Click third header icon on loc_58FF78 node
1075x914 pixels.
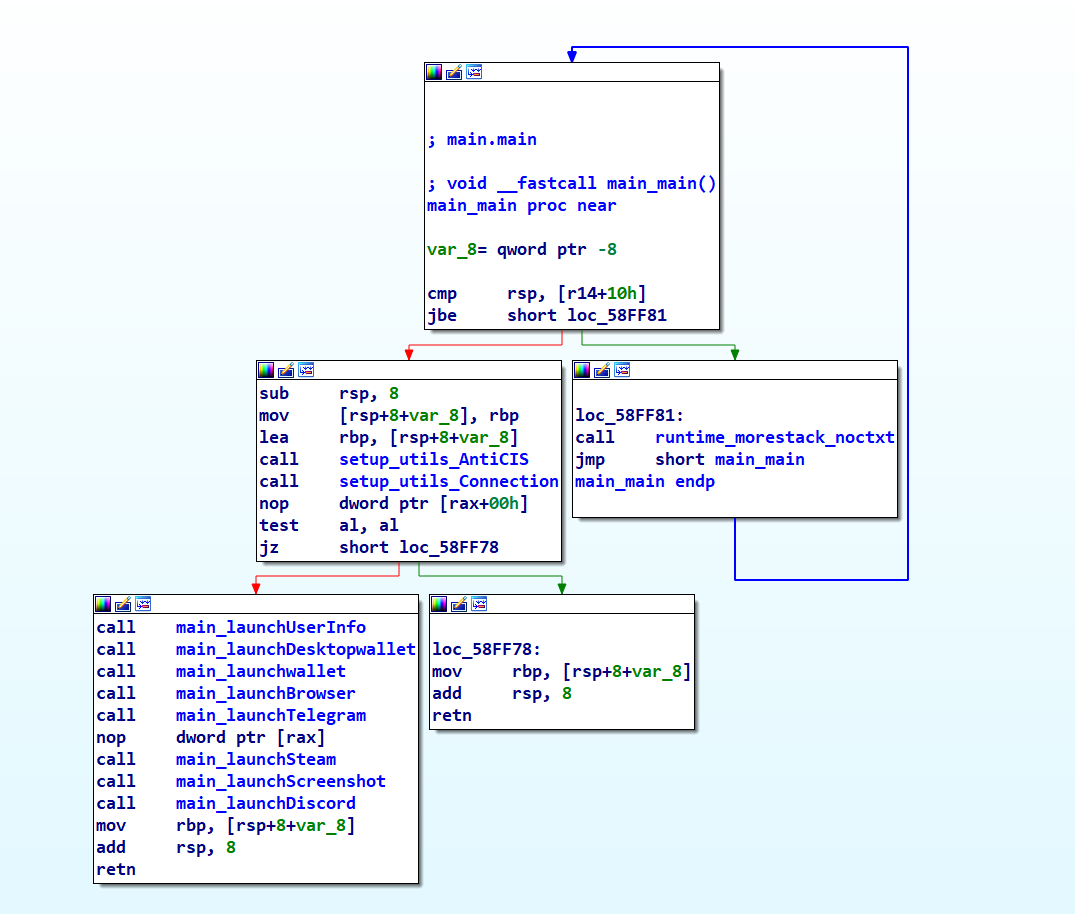[479, 604]
